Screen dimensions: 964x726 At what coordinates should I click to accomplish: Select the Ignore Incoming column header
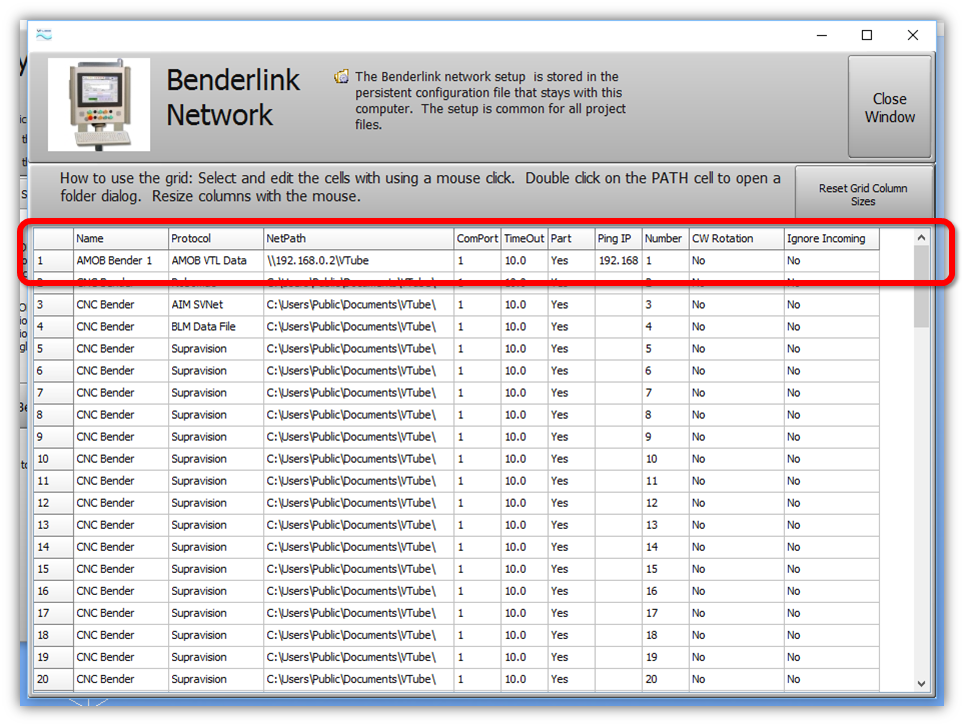[830, 239]
